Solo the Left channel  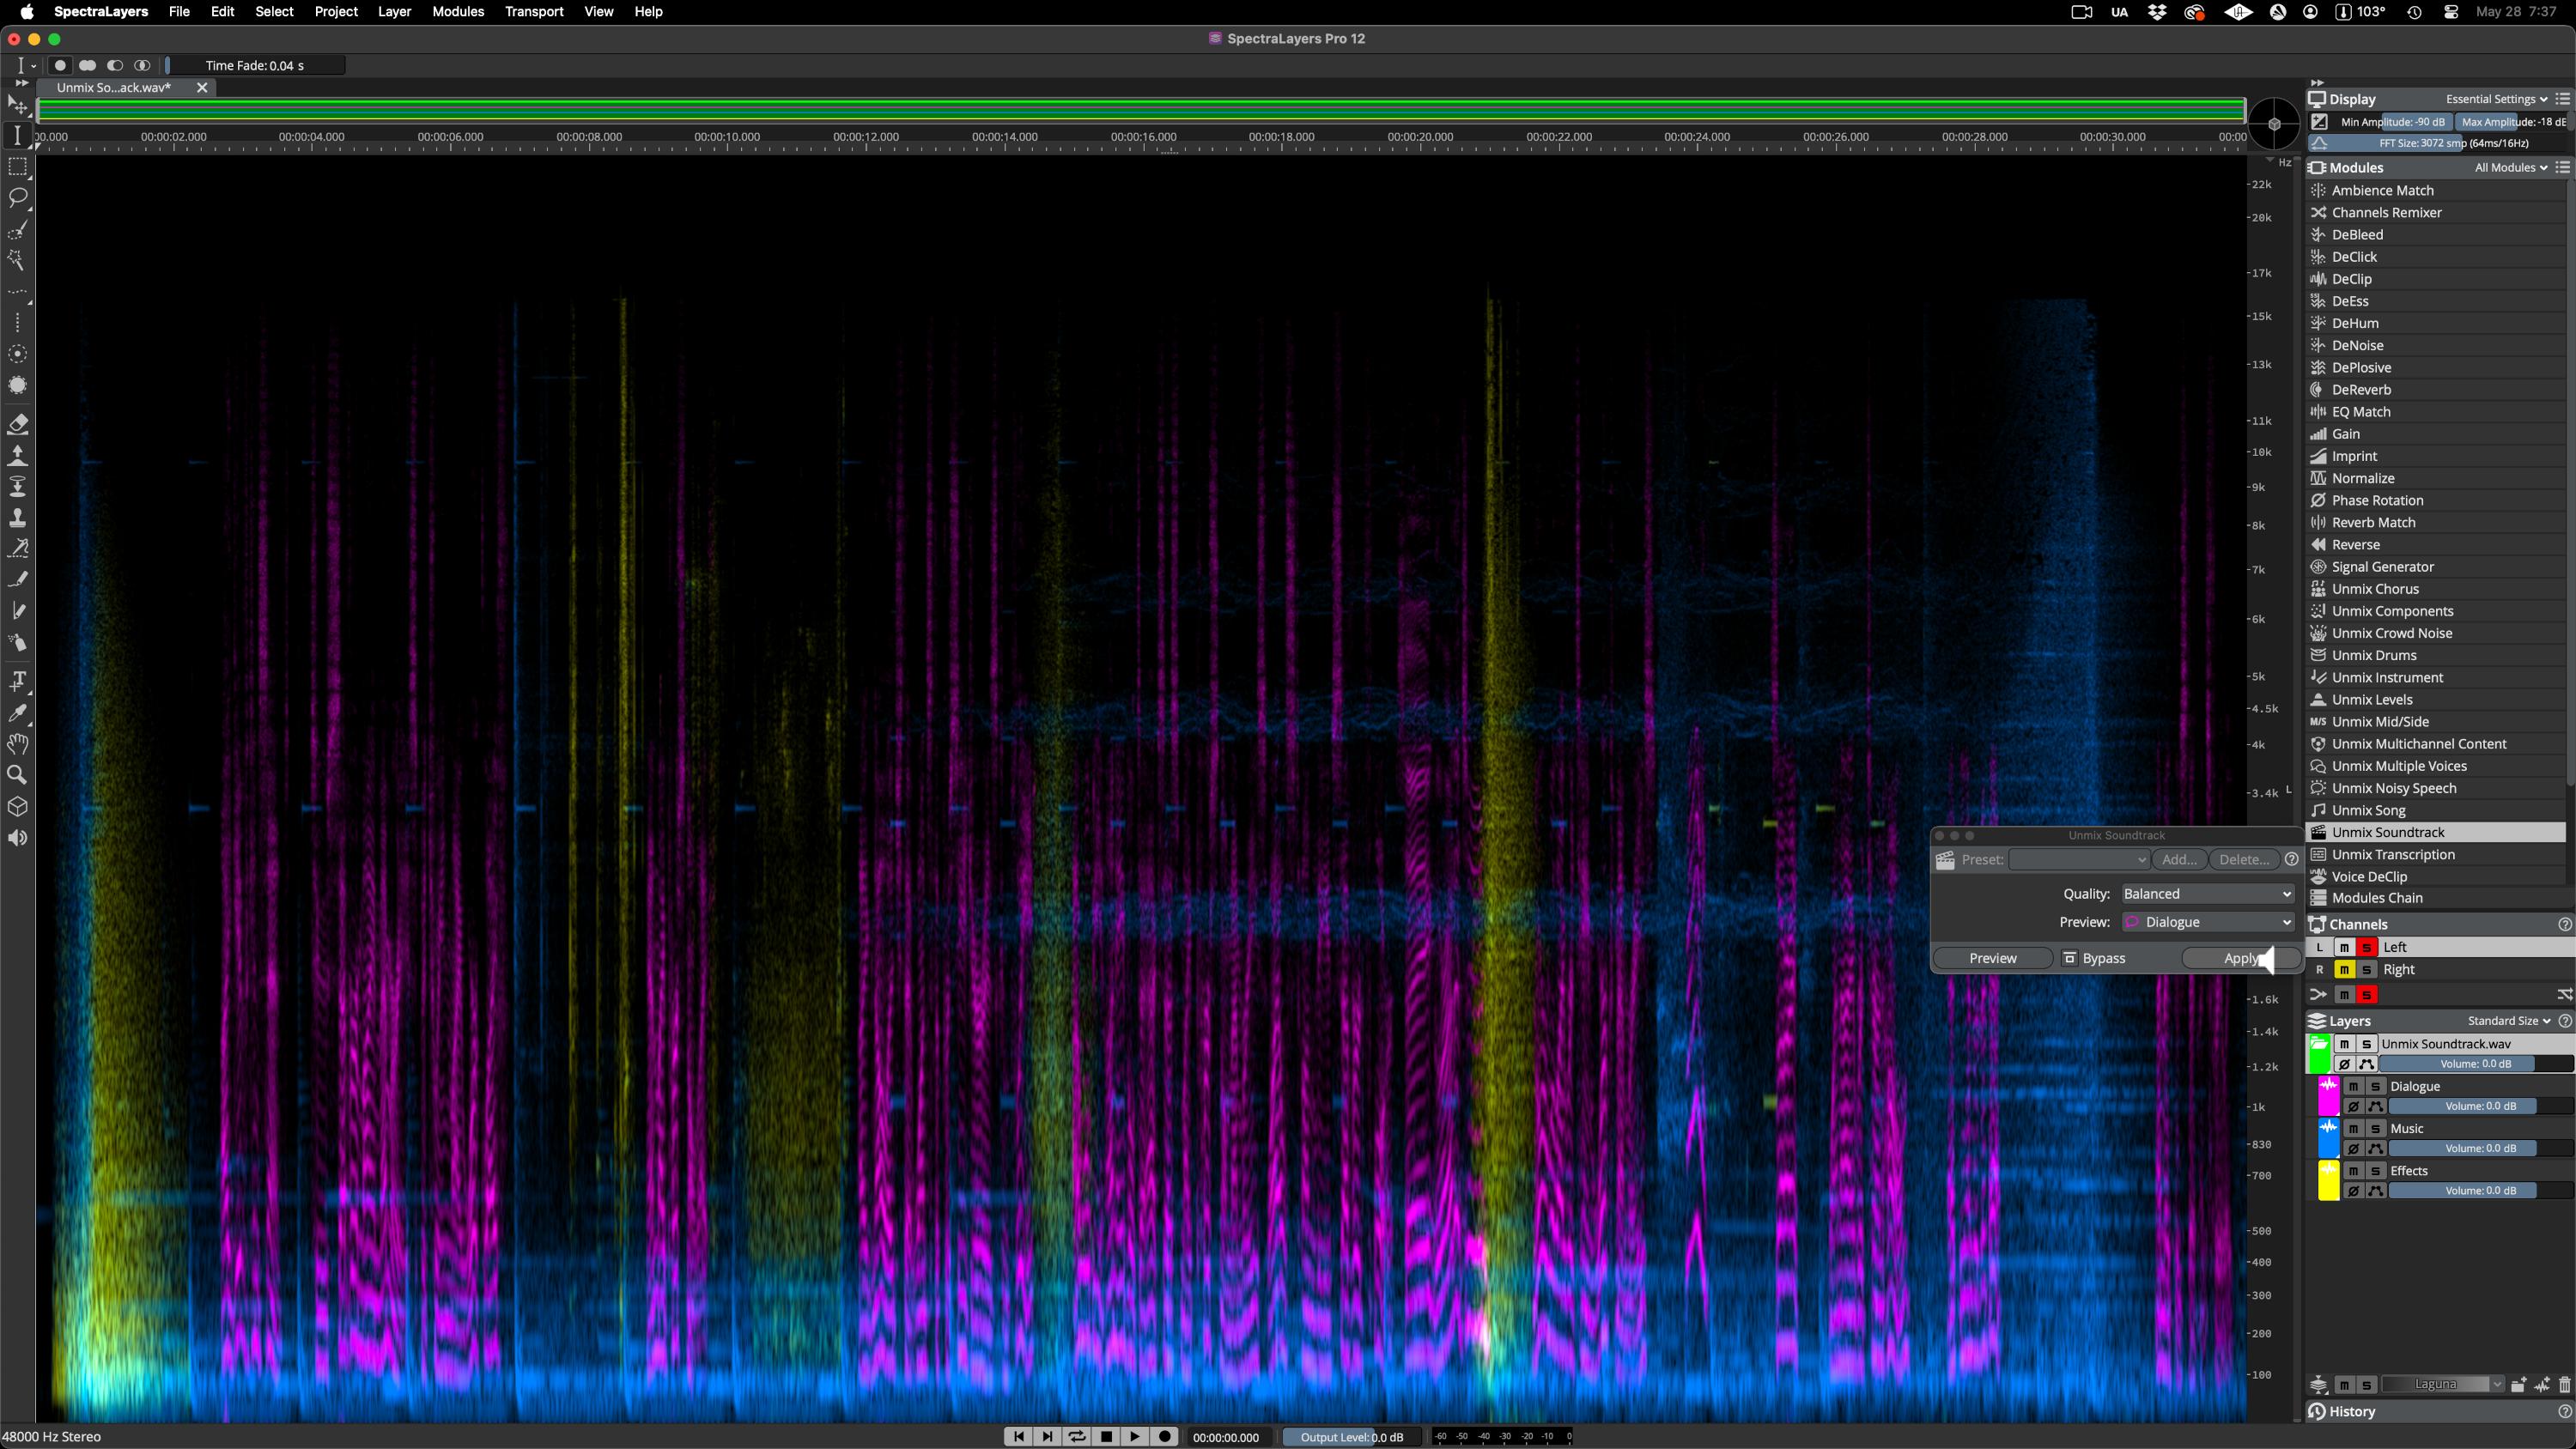(2366, 947)
